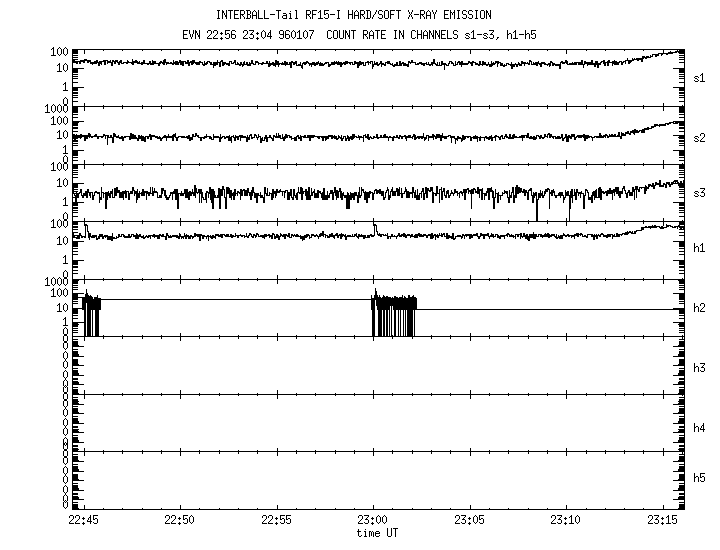Click the 23:00 time tick label
Viewport: 720px width, 550px height.
pos(373,520)
